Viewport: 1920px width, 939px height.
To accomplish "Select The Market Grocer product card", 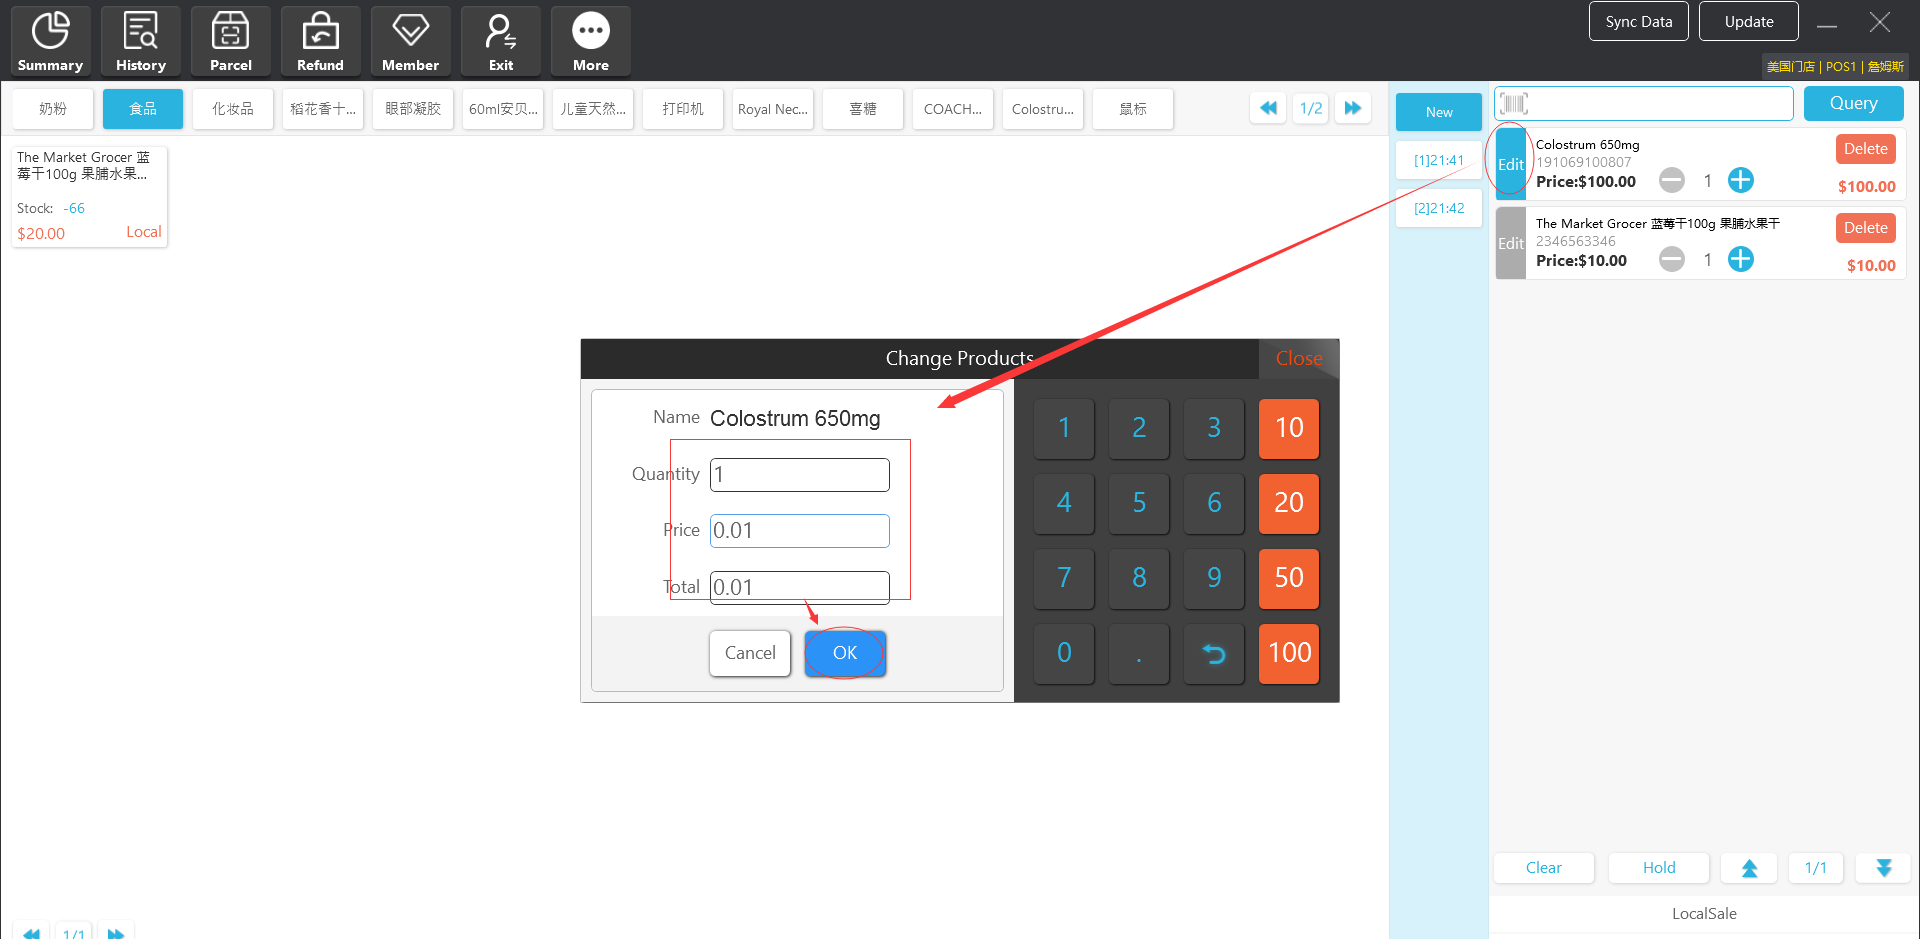I will (89, 196).
